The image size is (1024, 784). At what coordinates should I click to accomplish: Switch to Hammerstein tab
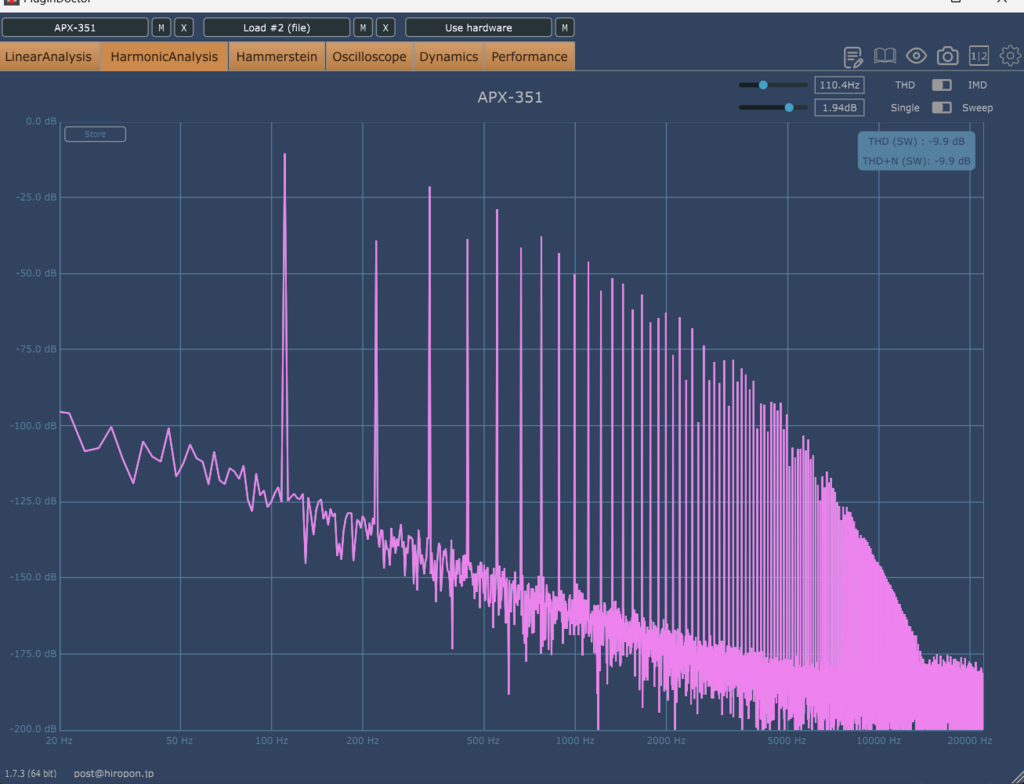277,57
